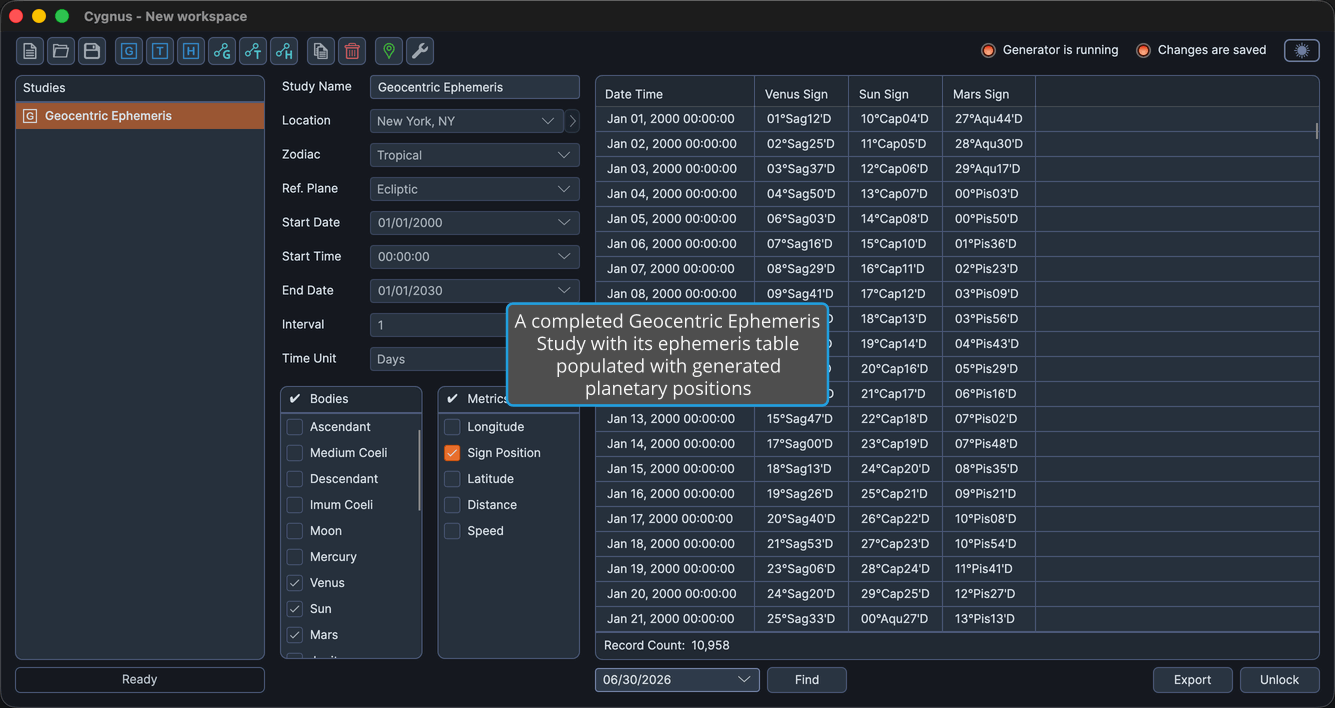Click the G aspects graph toolbar icon

point(222,51)
